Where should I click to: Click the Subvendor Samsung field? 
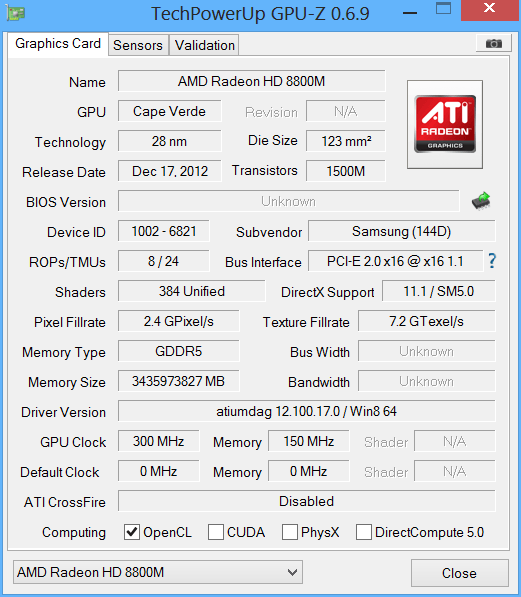[x=402, y=231]
